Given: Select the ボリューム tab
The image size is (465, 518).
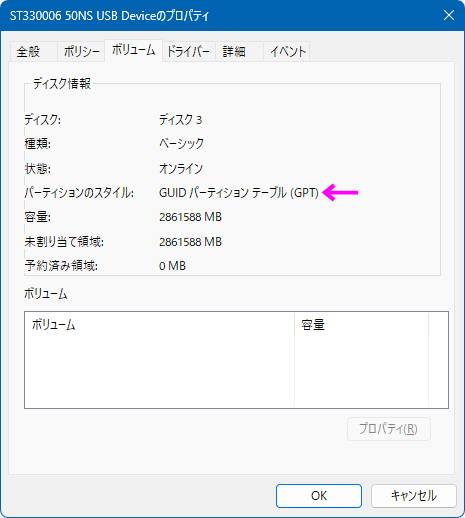Looking at the screenshot, I should [x=133, y=50].
